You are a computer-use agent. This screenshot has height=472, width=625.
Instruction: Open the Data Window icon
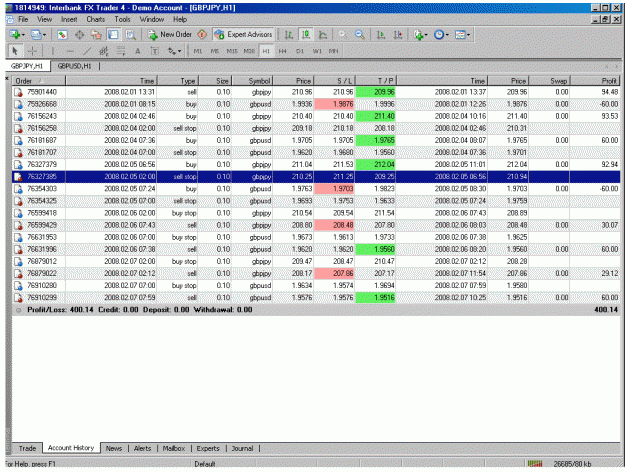pos(79,35)
